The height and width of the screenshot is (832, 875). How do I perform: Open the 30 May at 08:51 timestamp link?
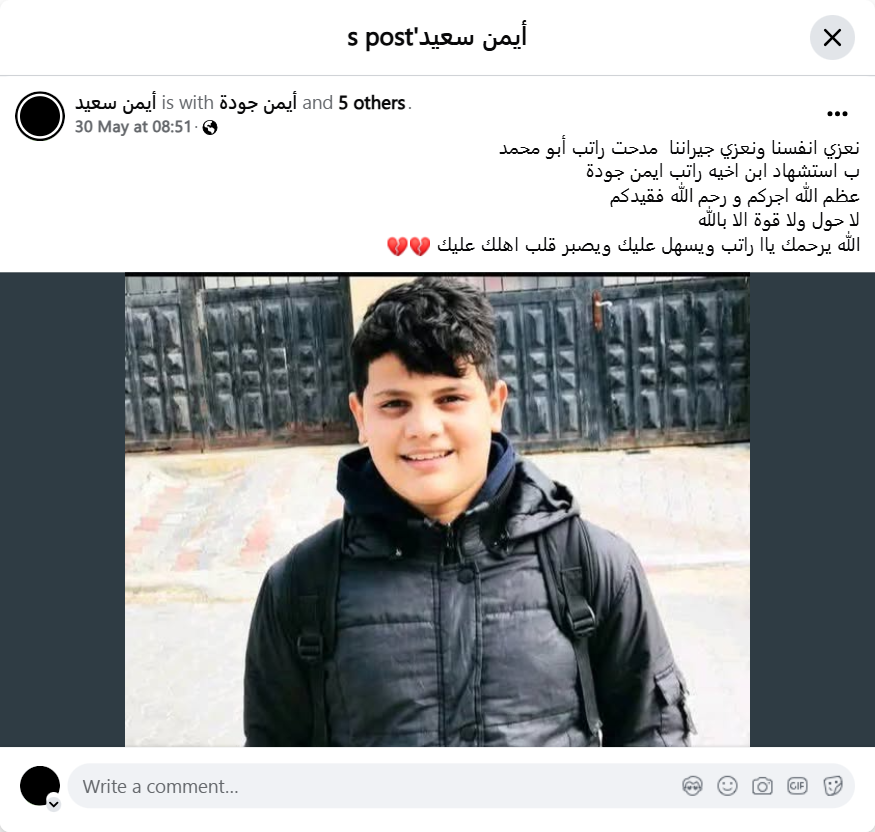(x=133, y=127)
